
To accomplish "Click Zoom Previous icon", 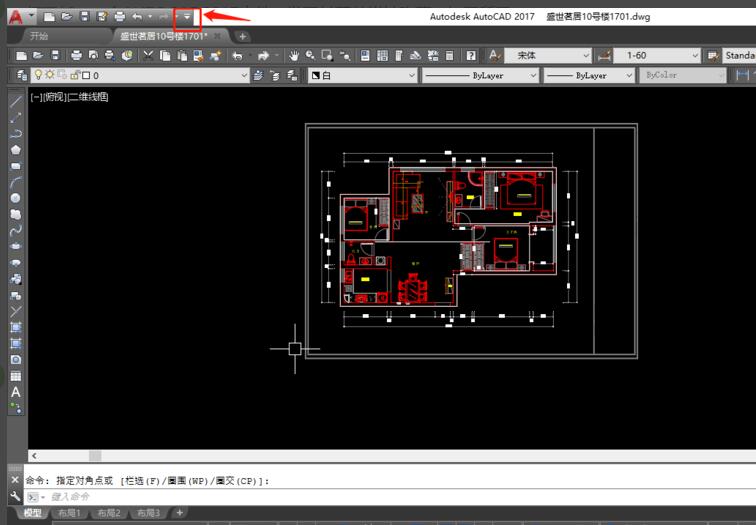I will click(x=345, y=56).
